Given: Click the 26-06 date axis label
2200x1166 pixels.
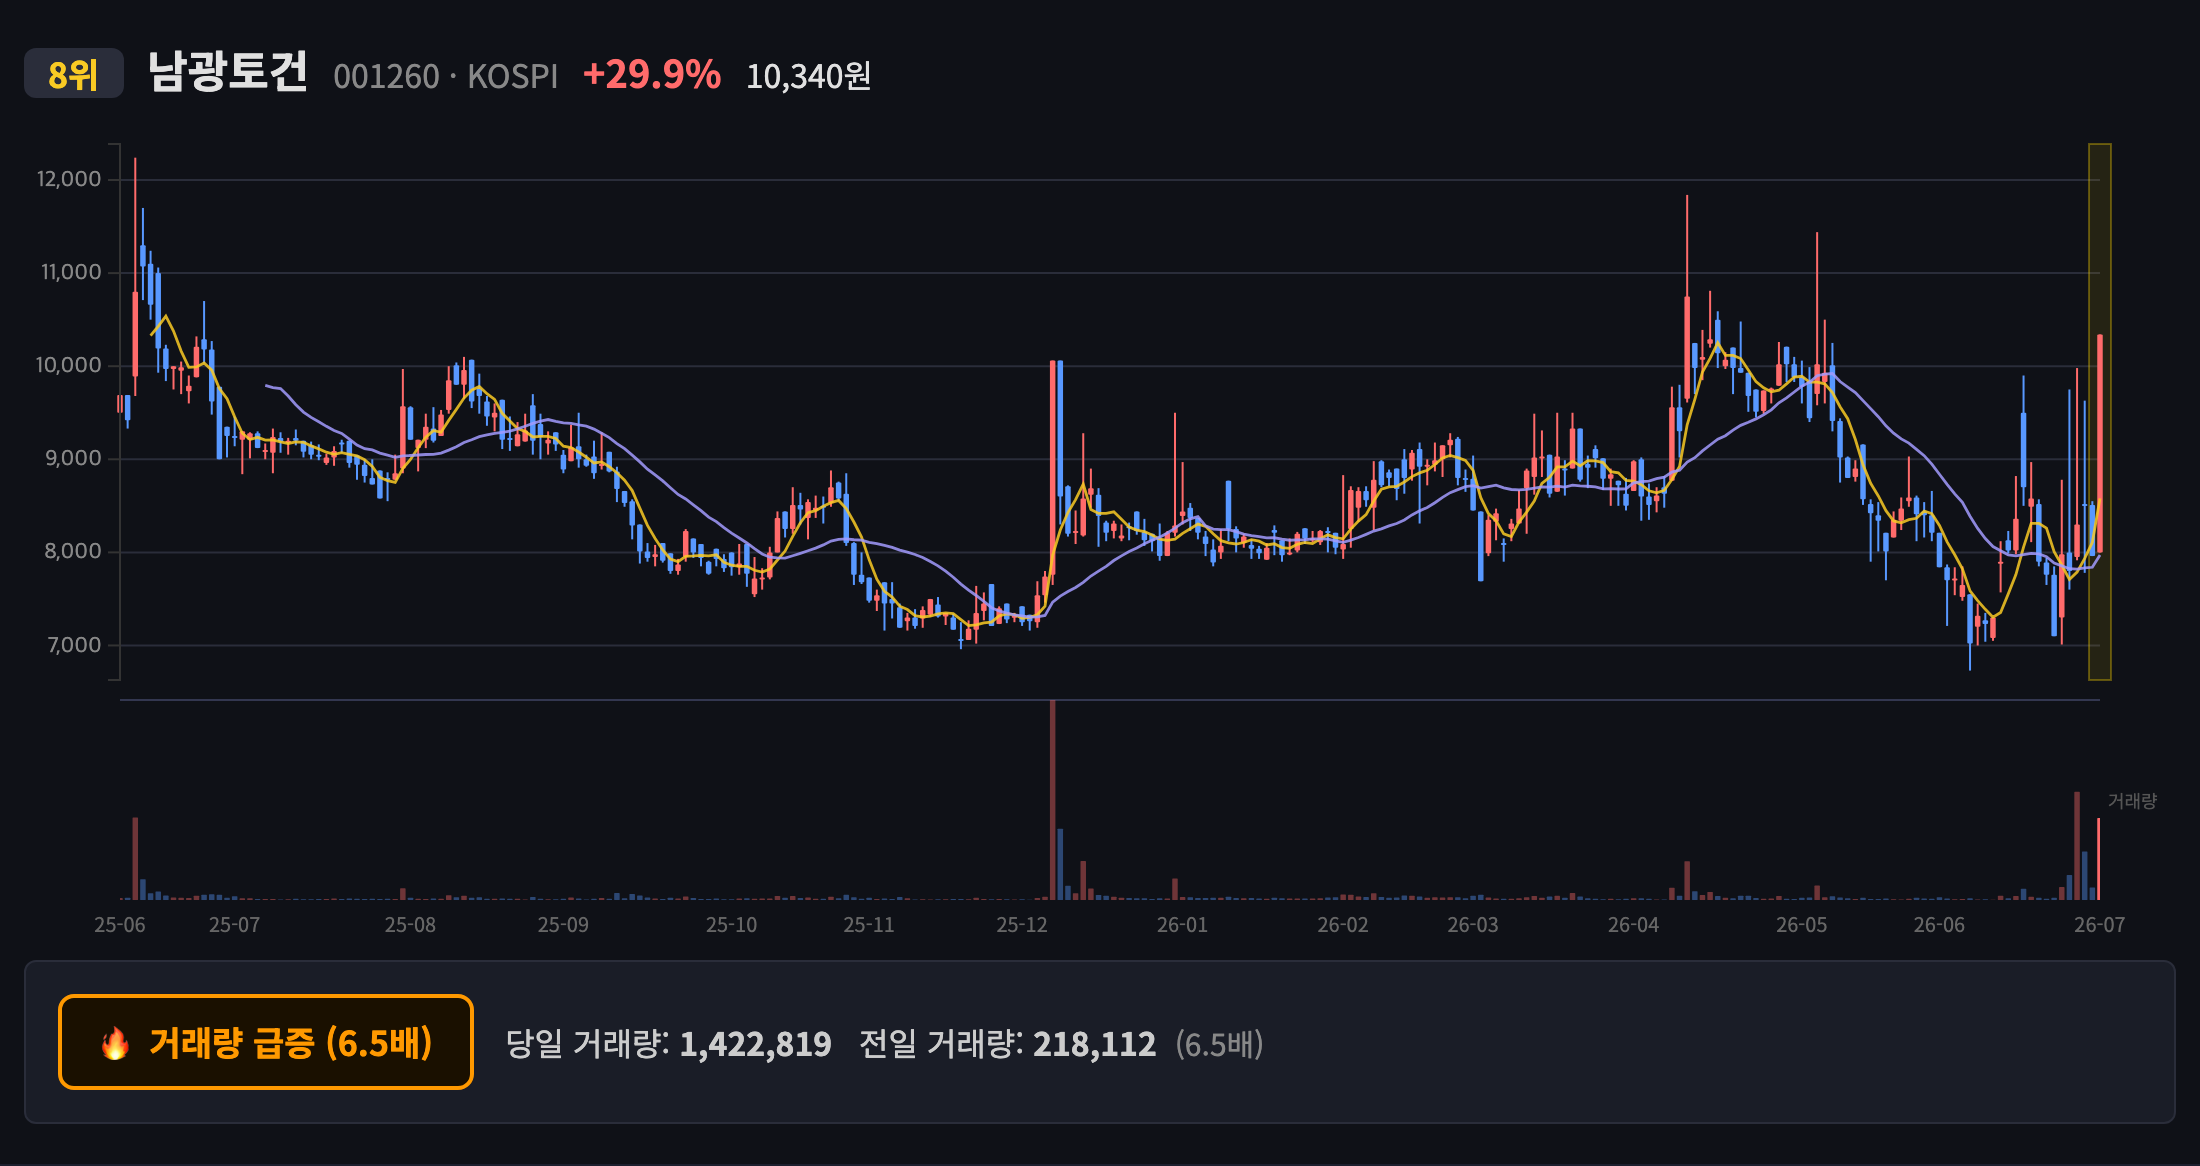Looking at the screenshot, I should [1939, 925].
